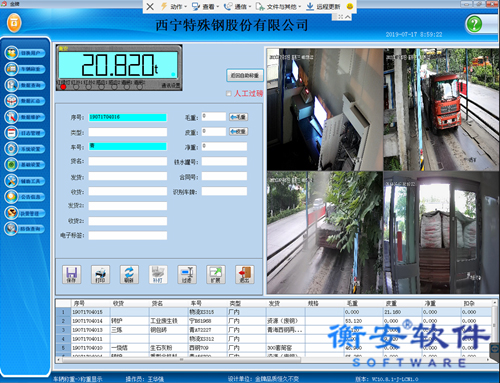This screenshot has height=383, width=500.
Task: Open the 系统设置 system settings gear icon
Action: pos(12,149)
